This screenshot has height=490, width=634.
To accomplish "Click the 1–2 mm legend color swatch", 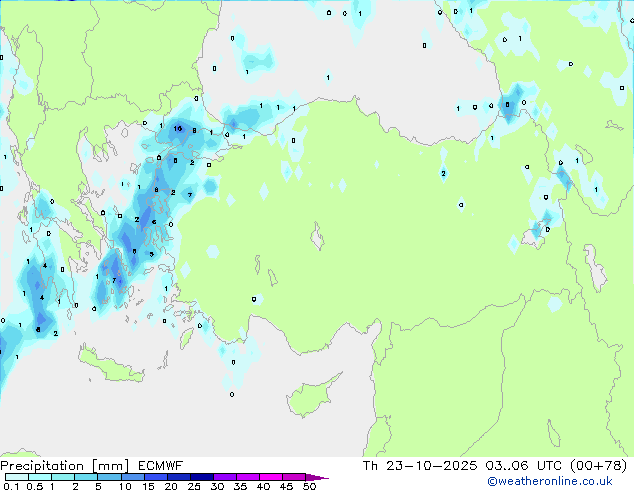I will (x=63, y=477).
